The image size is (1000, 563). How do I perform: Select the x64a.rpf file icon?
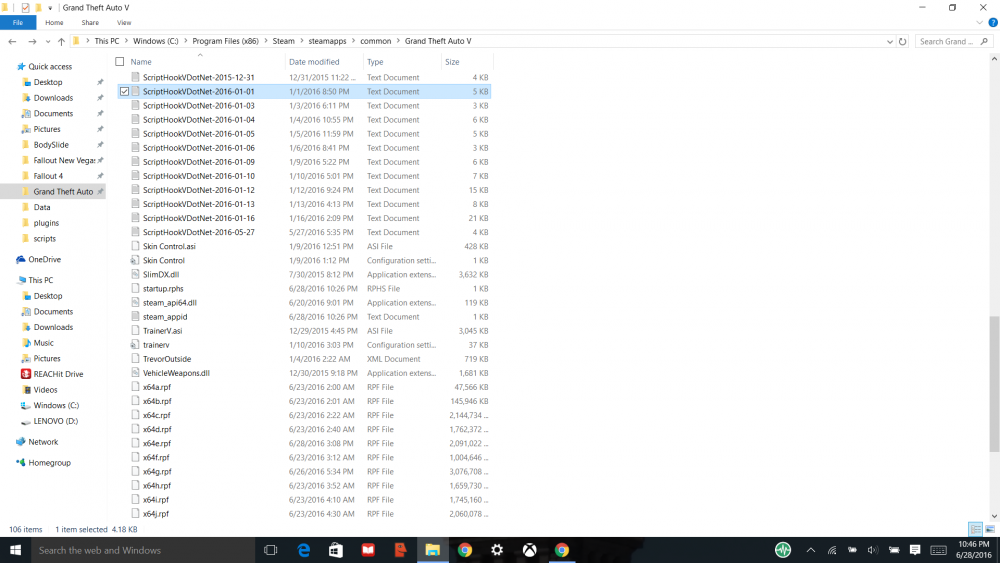[x=135, y=387]
